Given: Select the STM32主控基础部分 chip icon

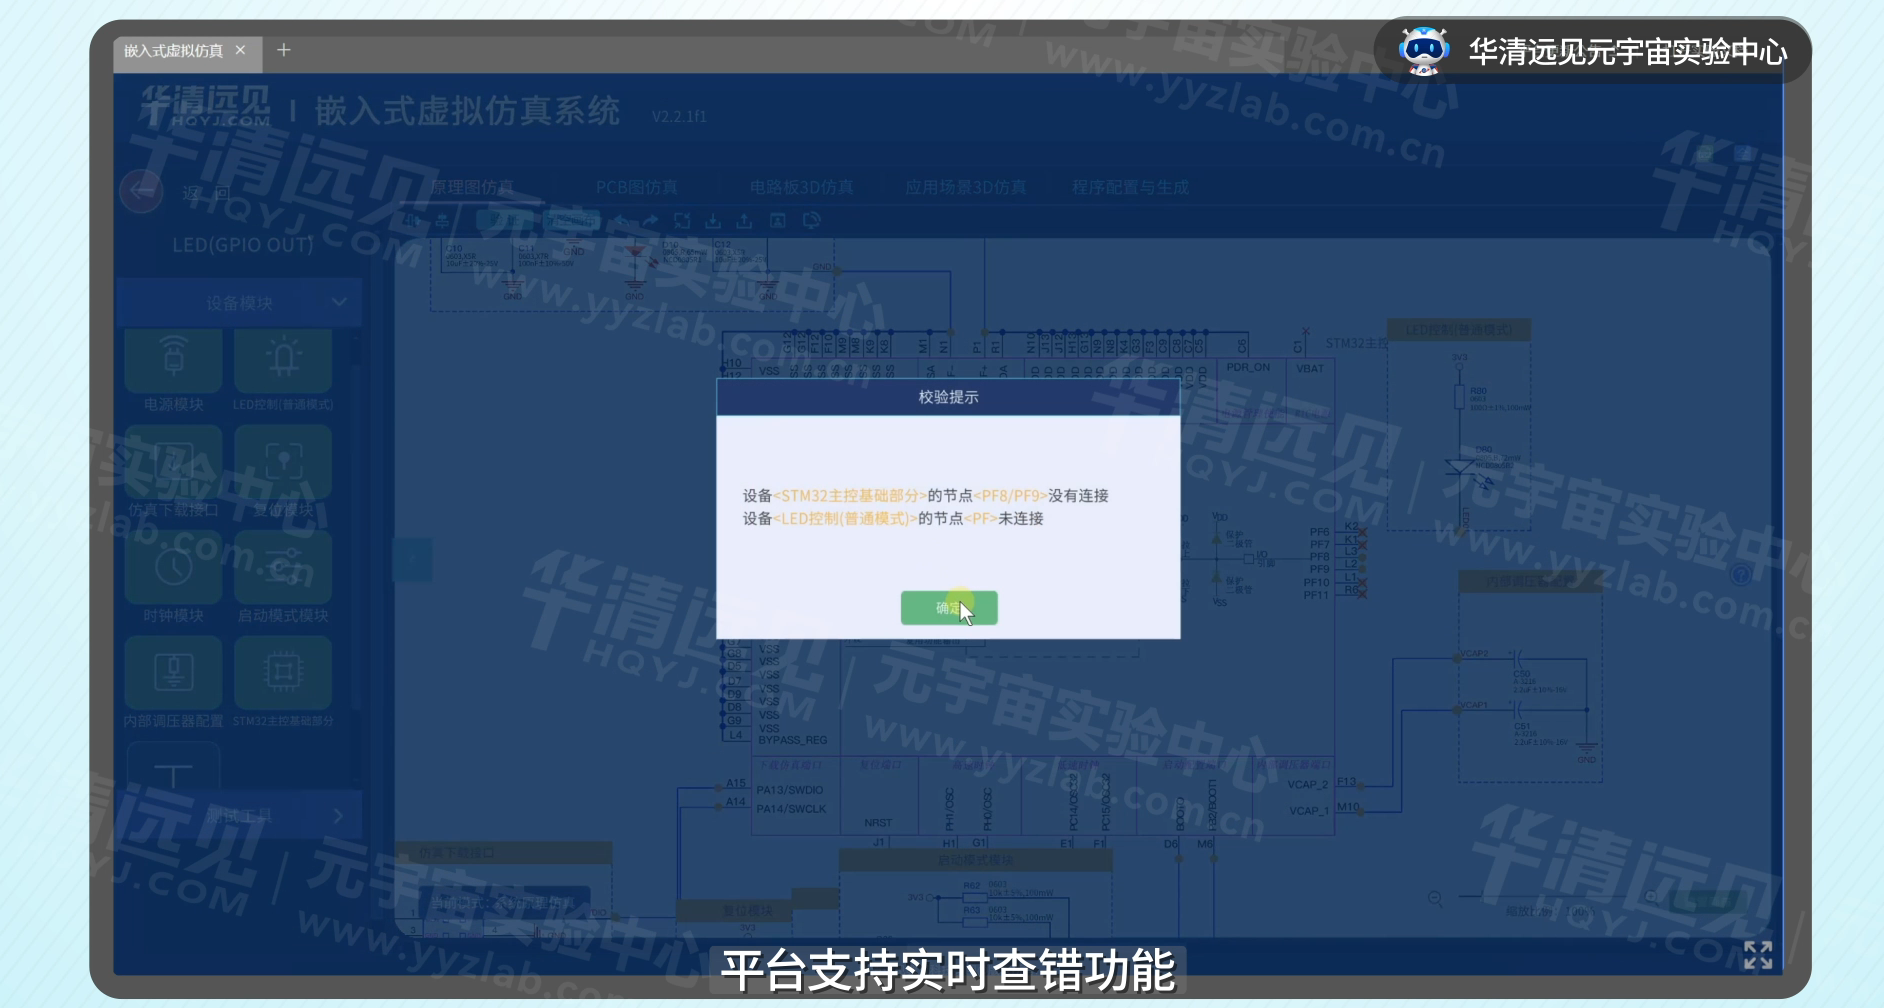Looking at the screenshot, I should [283, 672].
